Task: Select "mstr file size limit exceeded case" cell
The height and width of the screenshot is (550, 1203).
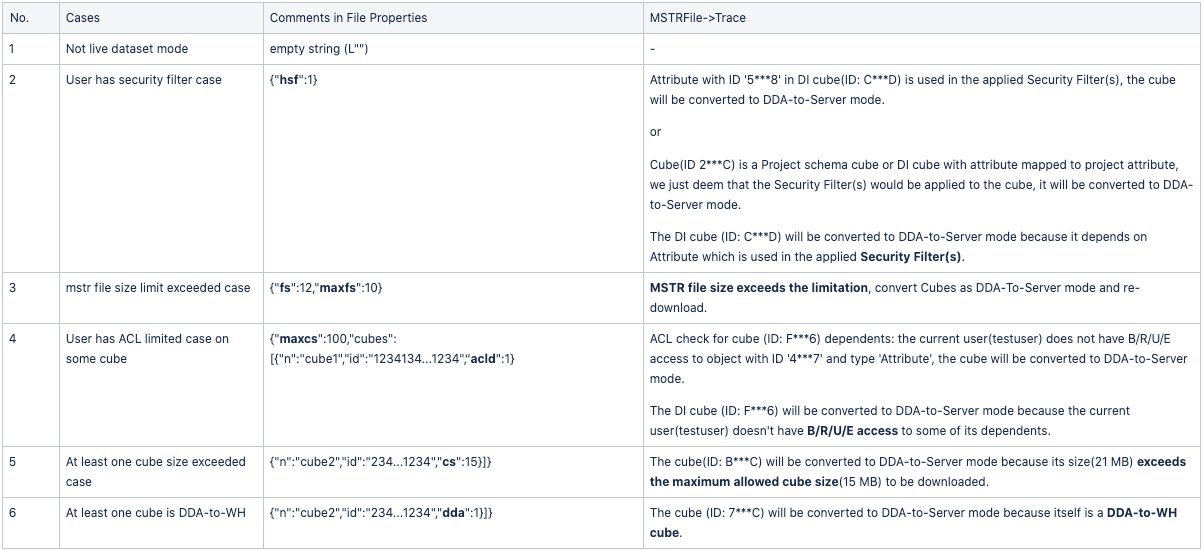Action: [158, 288]
